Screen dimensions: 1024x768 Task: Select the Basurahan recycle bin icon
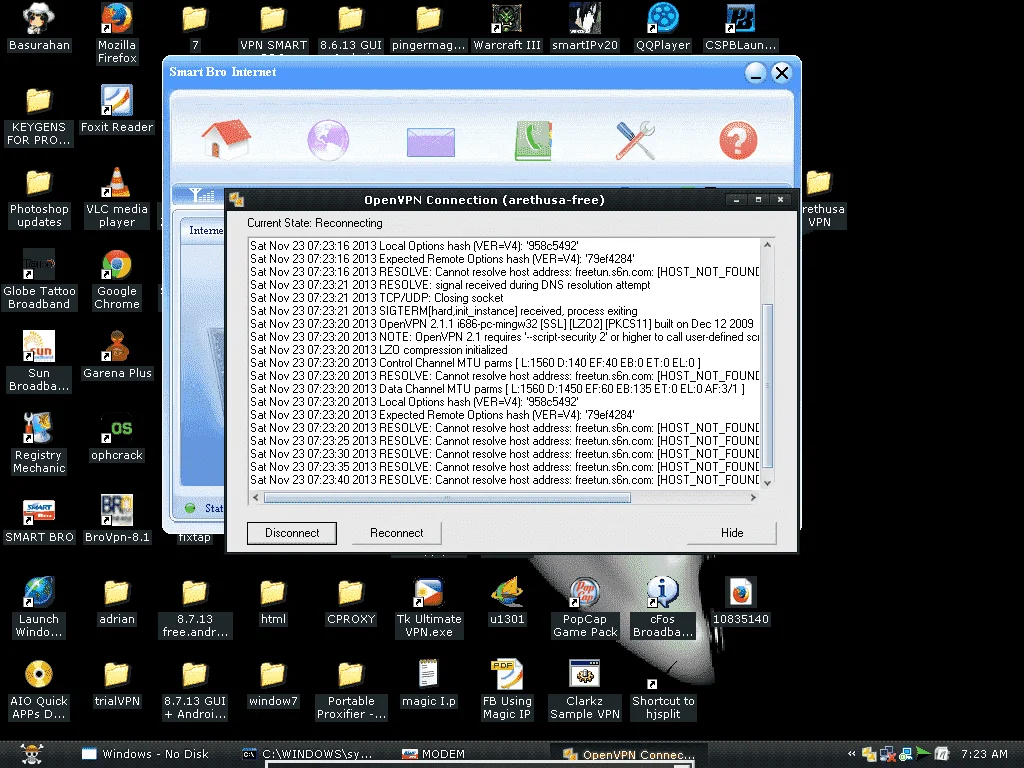[x=39, y=27]
